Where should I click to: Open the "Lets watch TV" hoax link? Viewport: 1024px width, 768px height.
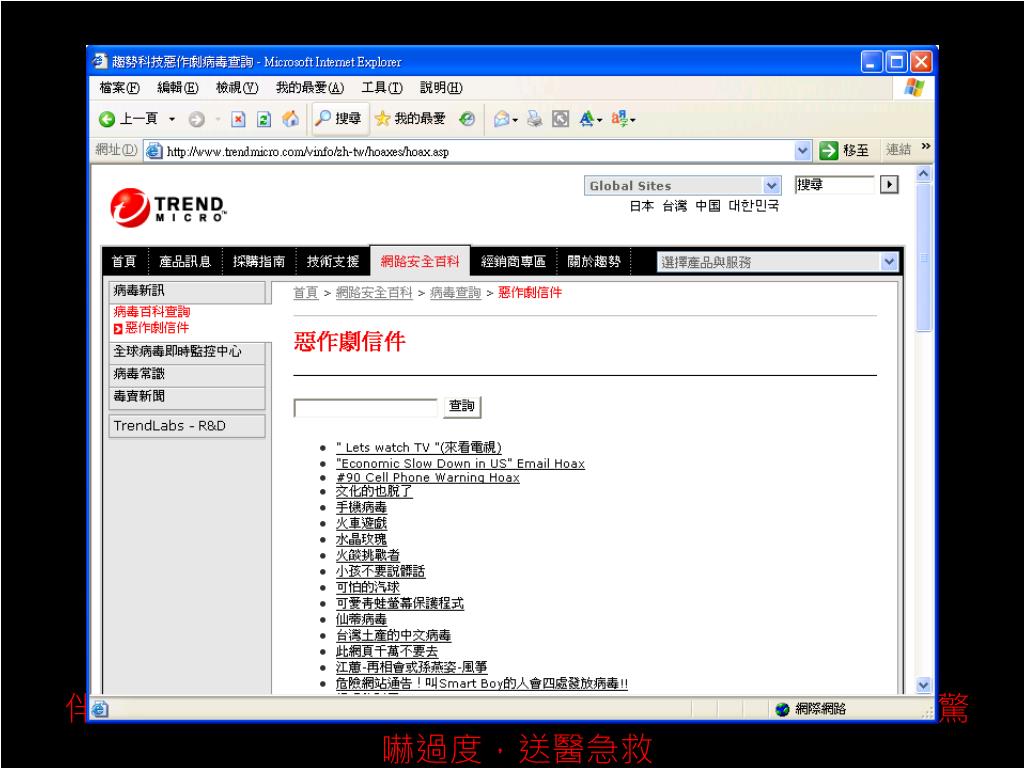(x=419, y=447)
